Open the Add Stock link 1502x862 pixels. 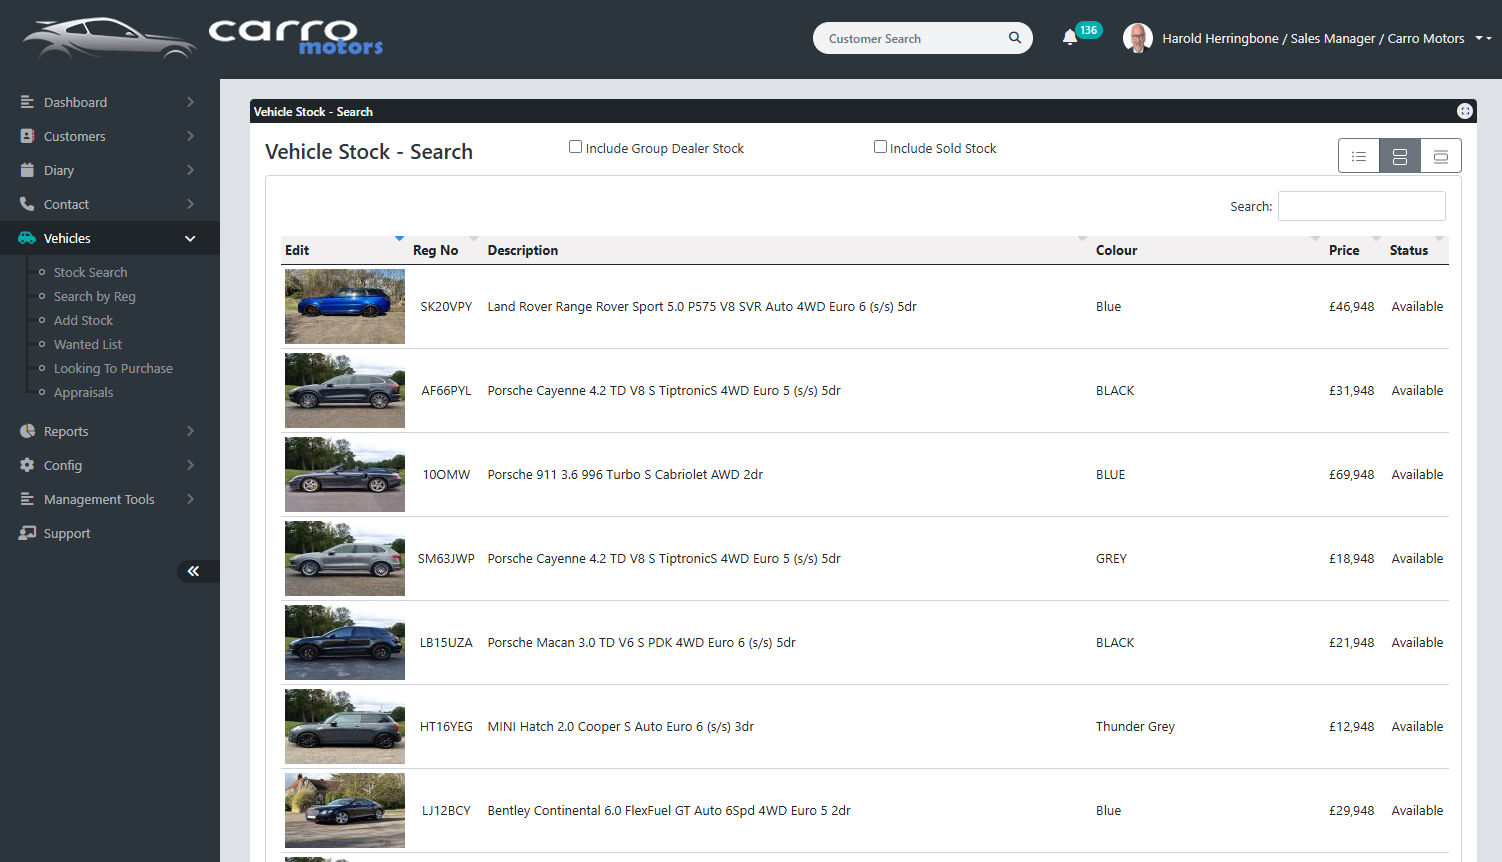pos(83,320)
